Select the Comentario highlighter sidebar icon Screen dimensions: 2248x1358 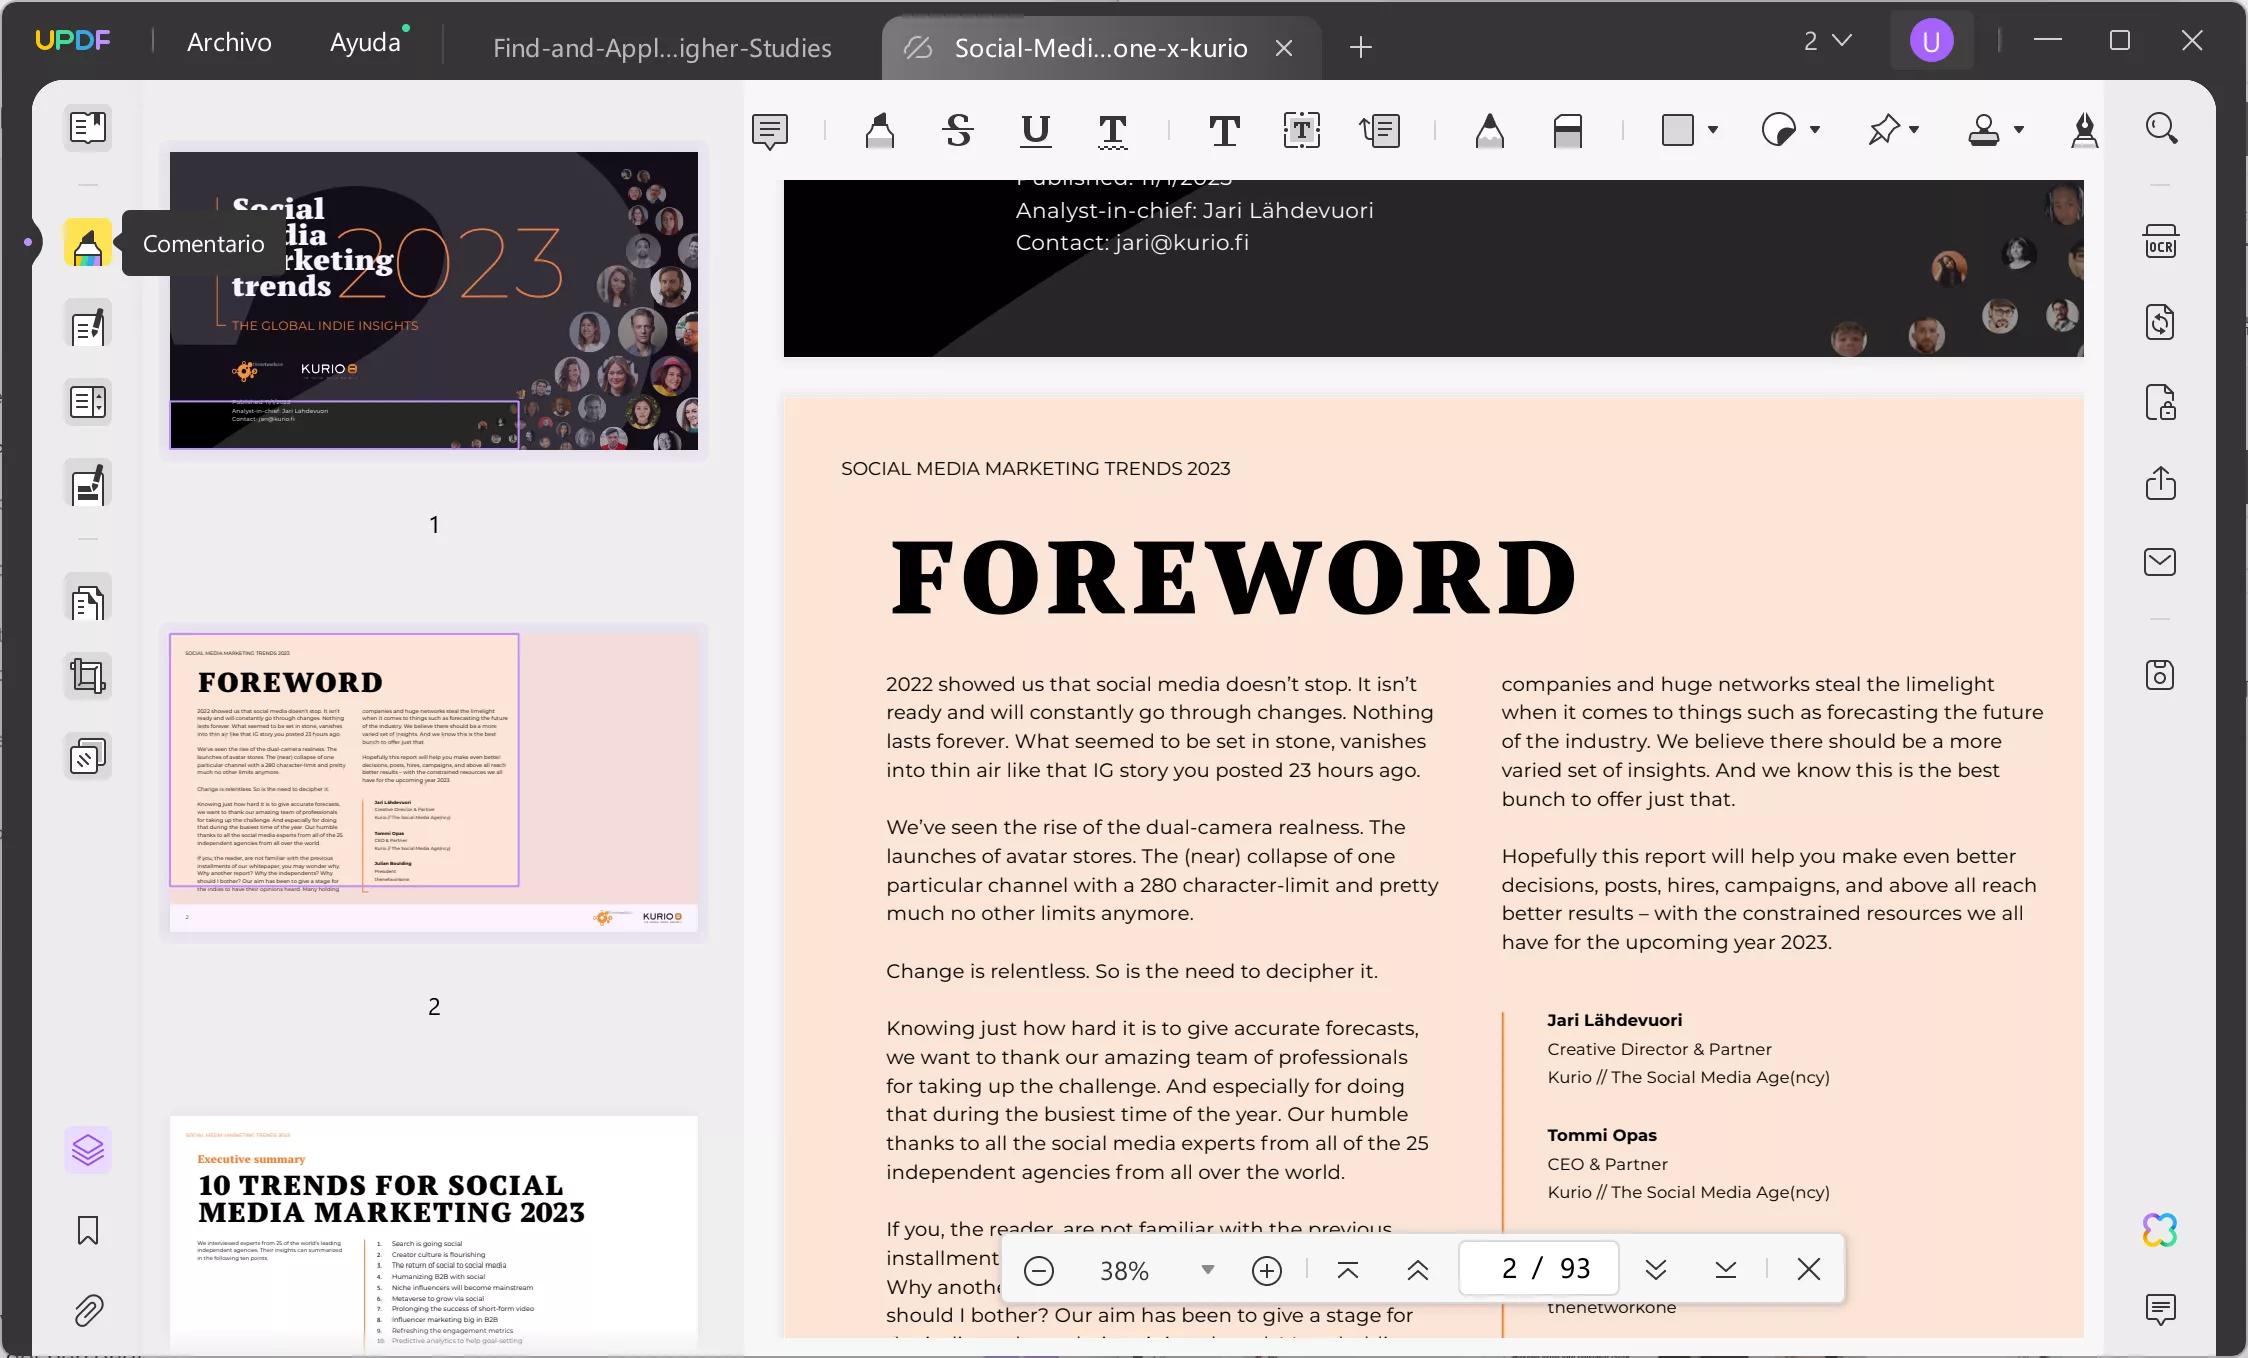(x=88, y=243)
